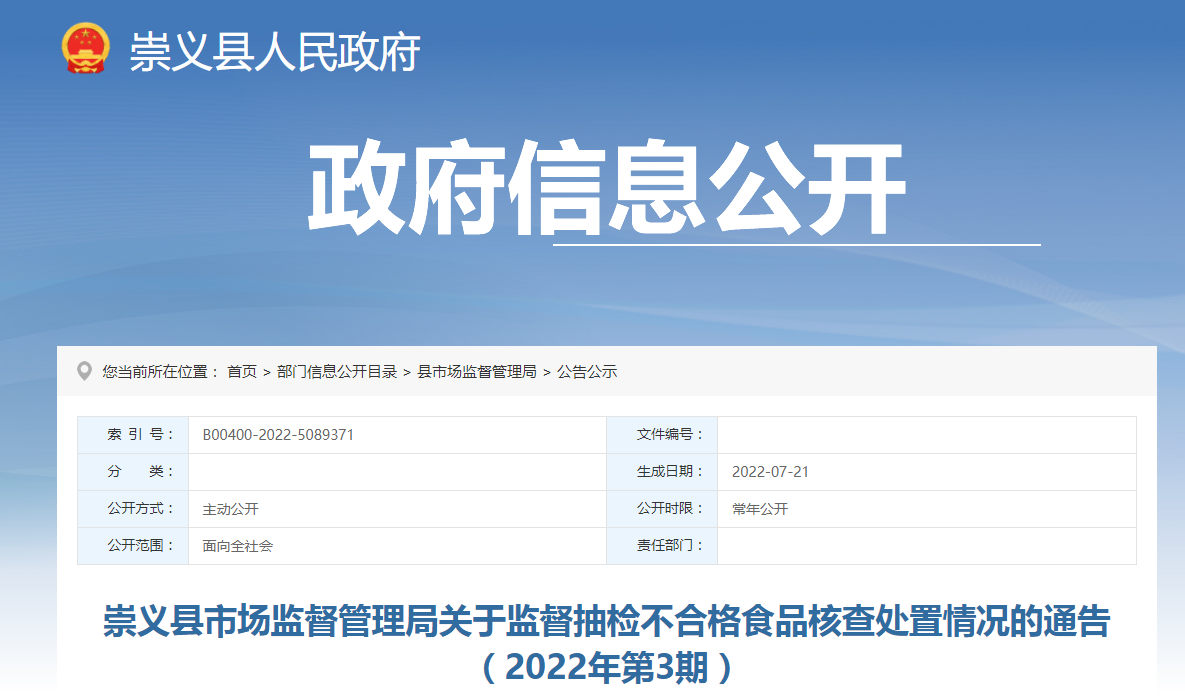Click the 常年公开 value cell
The image size is (1185, 698).
(x=927, y=509)
